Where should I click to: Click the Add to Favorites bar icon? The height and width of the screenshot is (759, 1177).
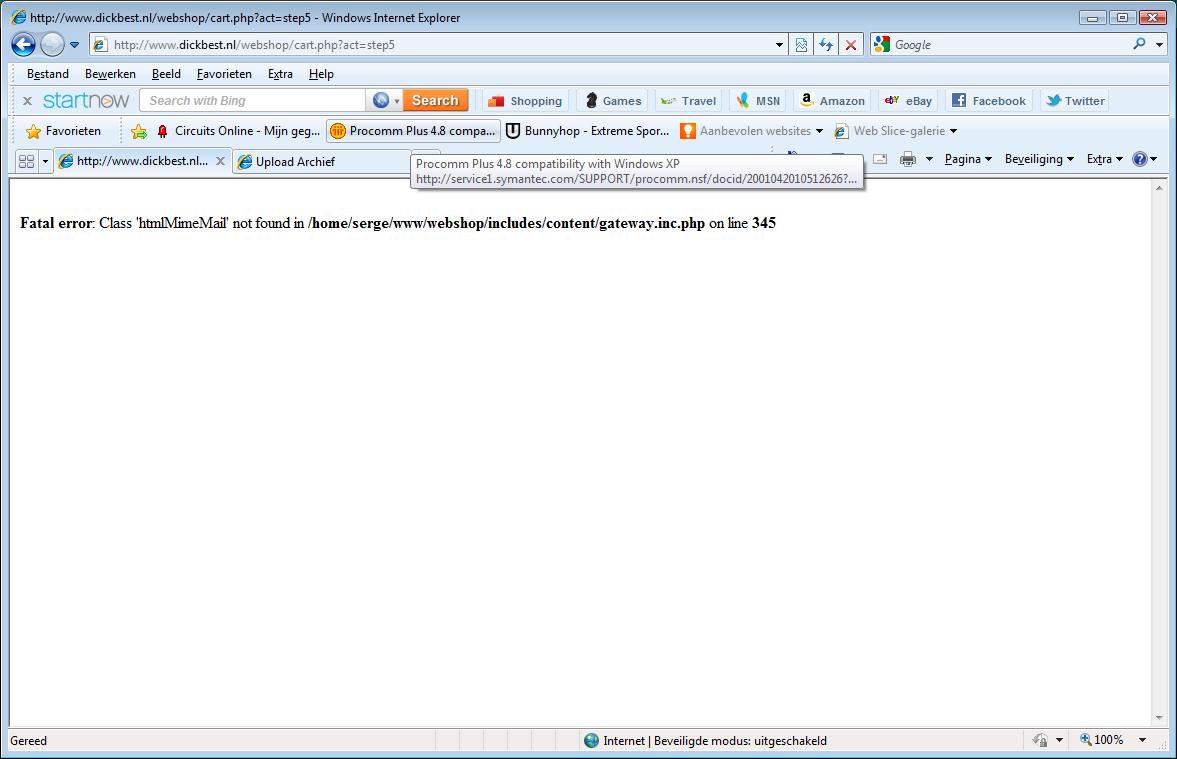[139, 131]
